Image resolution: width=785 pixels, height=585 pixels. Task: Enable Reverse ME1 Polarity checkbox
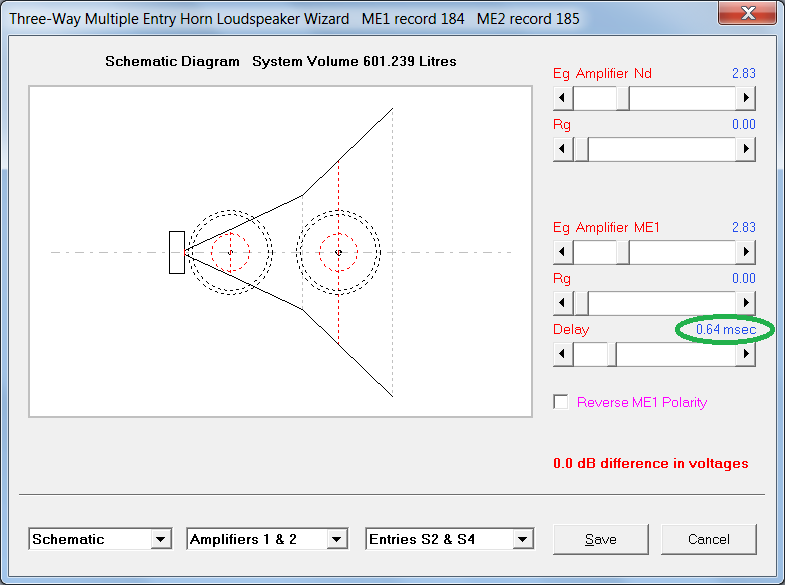point(561,402)
